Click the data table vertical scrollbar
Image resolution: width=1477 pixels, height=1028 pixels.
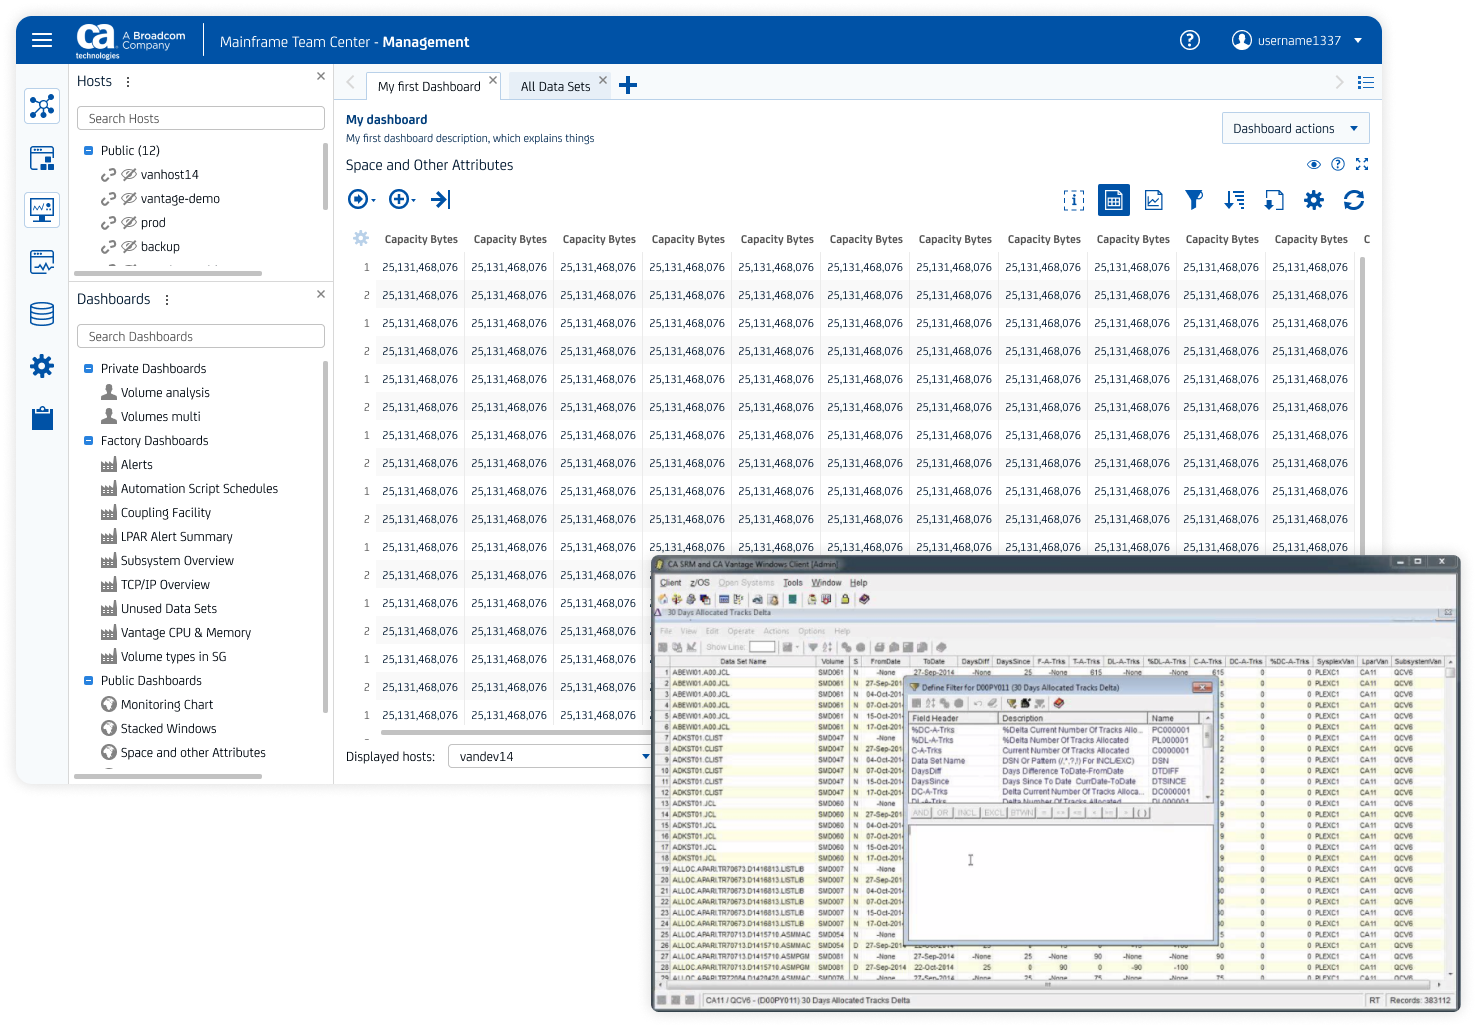1362,405
